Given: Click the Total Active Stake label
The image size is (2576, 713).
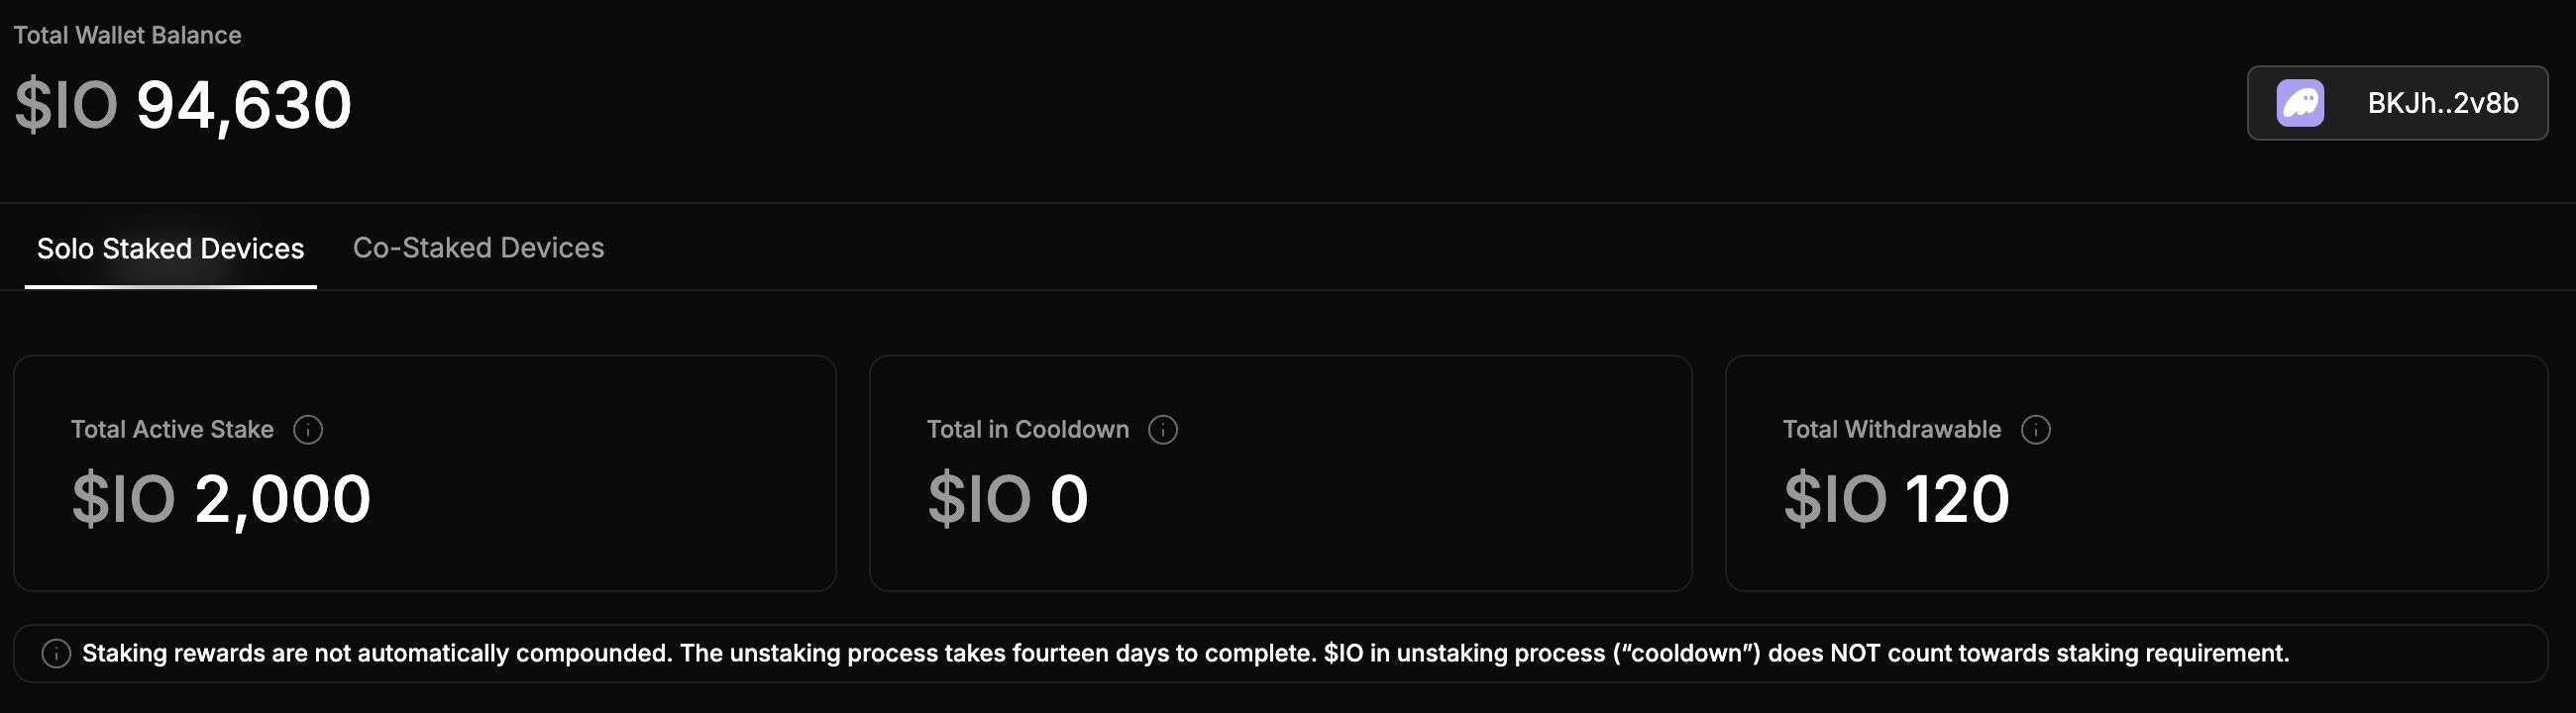Looking at the screenshot, I should pos(172,430).
